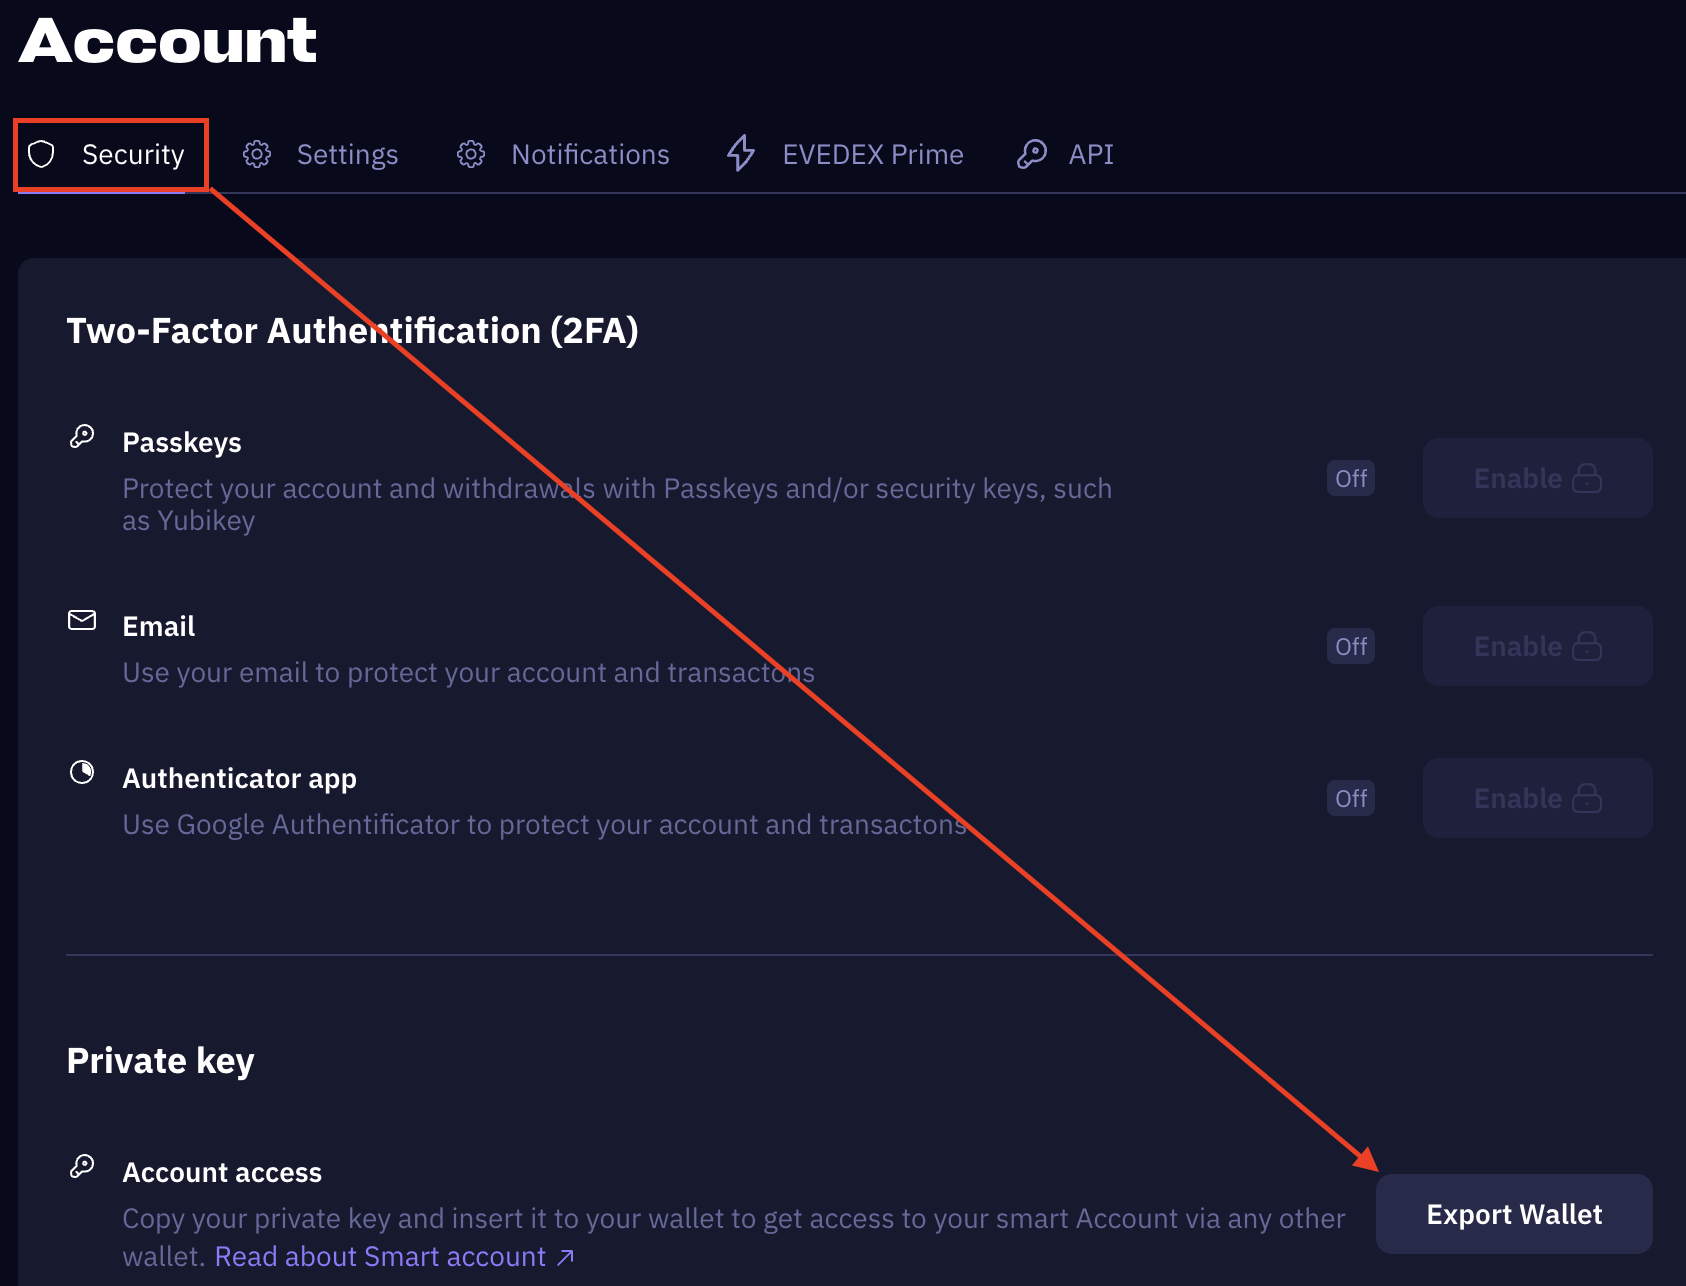
Task: Click the API key icon
Action: pos(1031,154)
